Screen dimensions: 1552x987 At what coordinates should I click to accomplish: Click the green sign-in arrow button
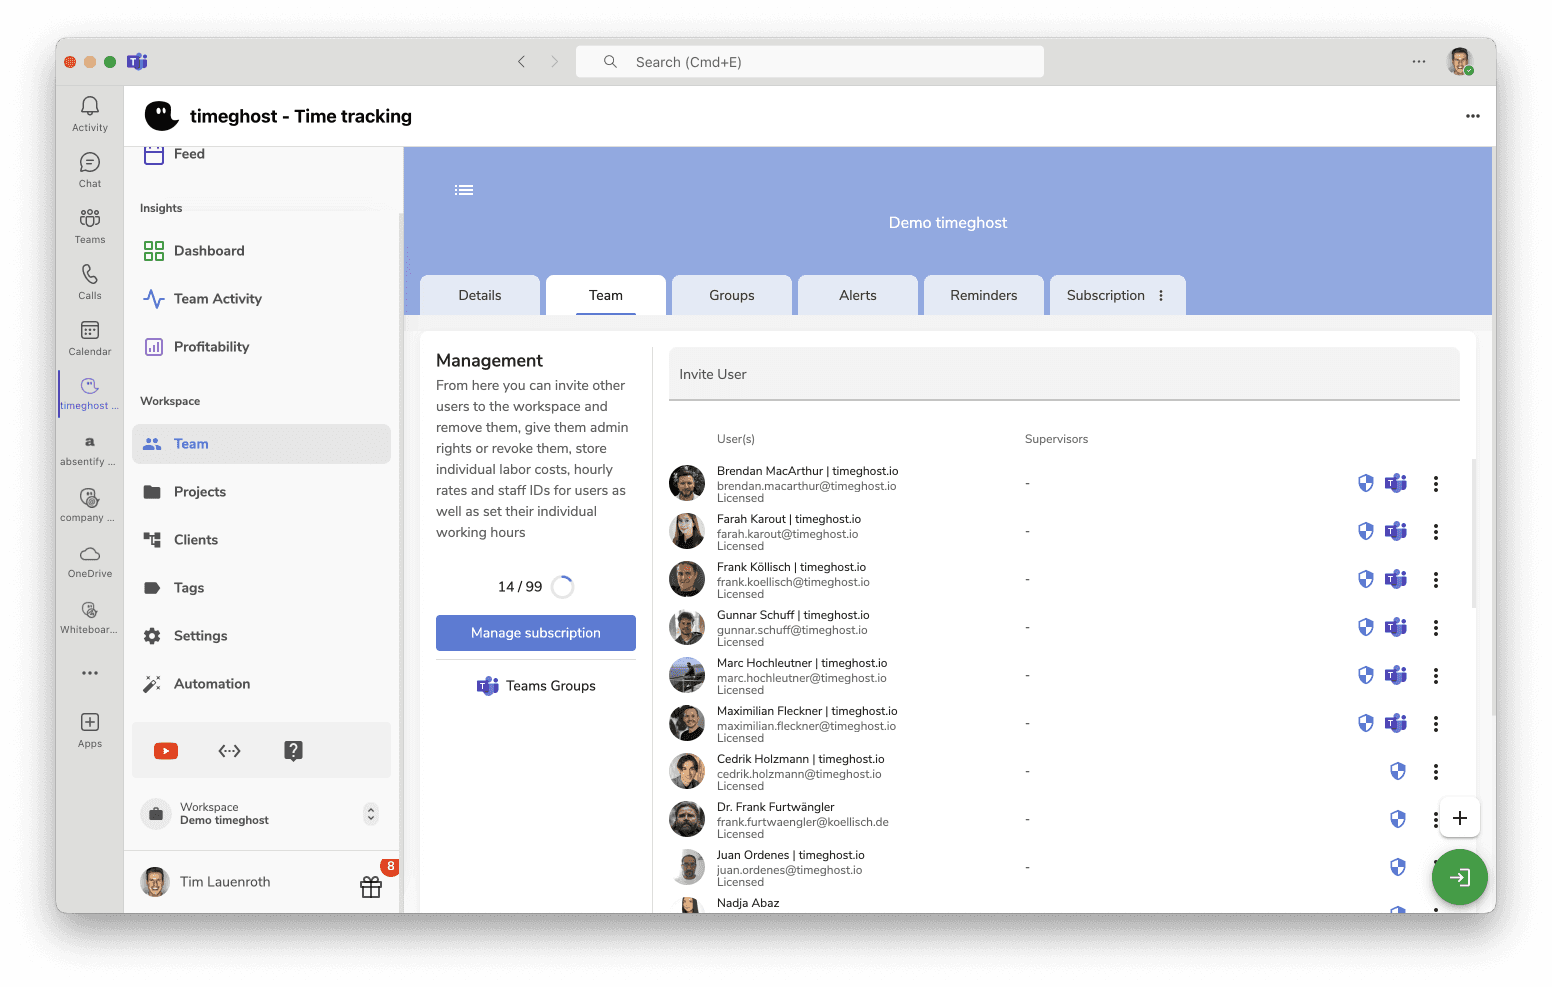click(1460, 877)
